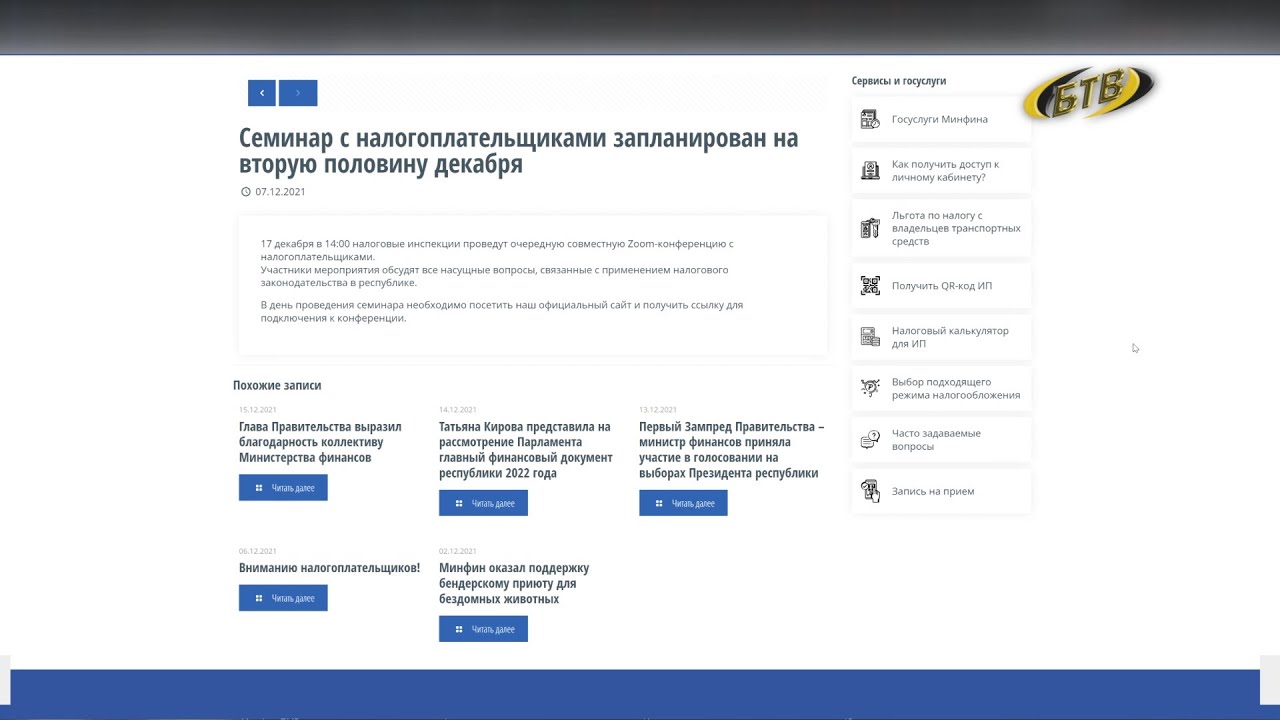This screenshot has width=1280, height=720.
Task: Read more under Минфин оказал поддержку article
Action: (x=483, y=629)
